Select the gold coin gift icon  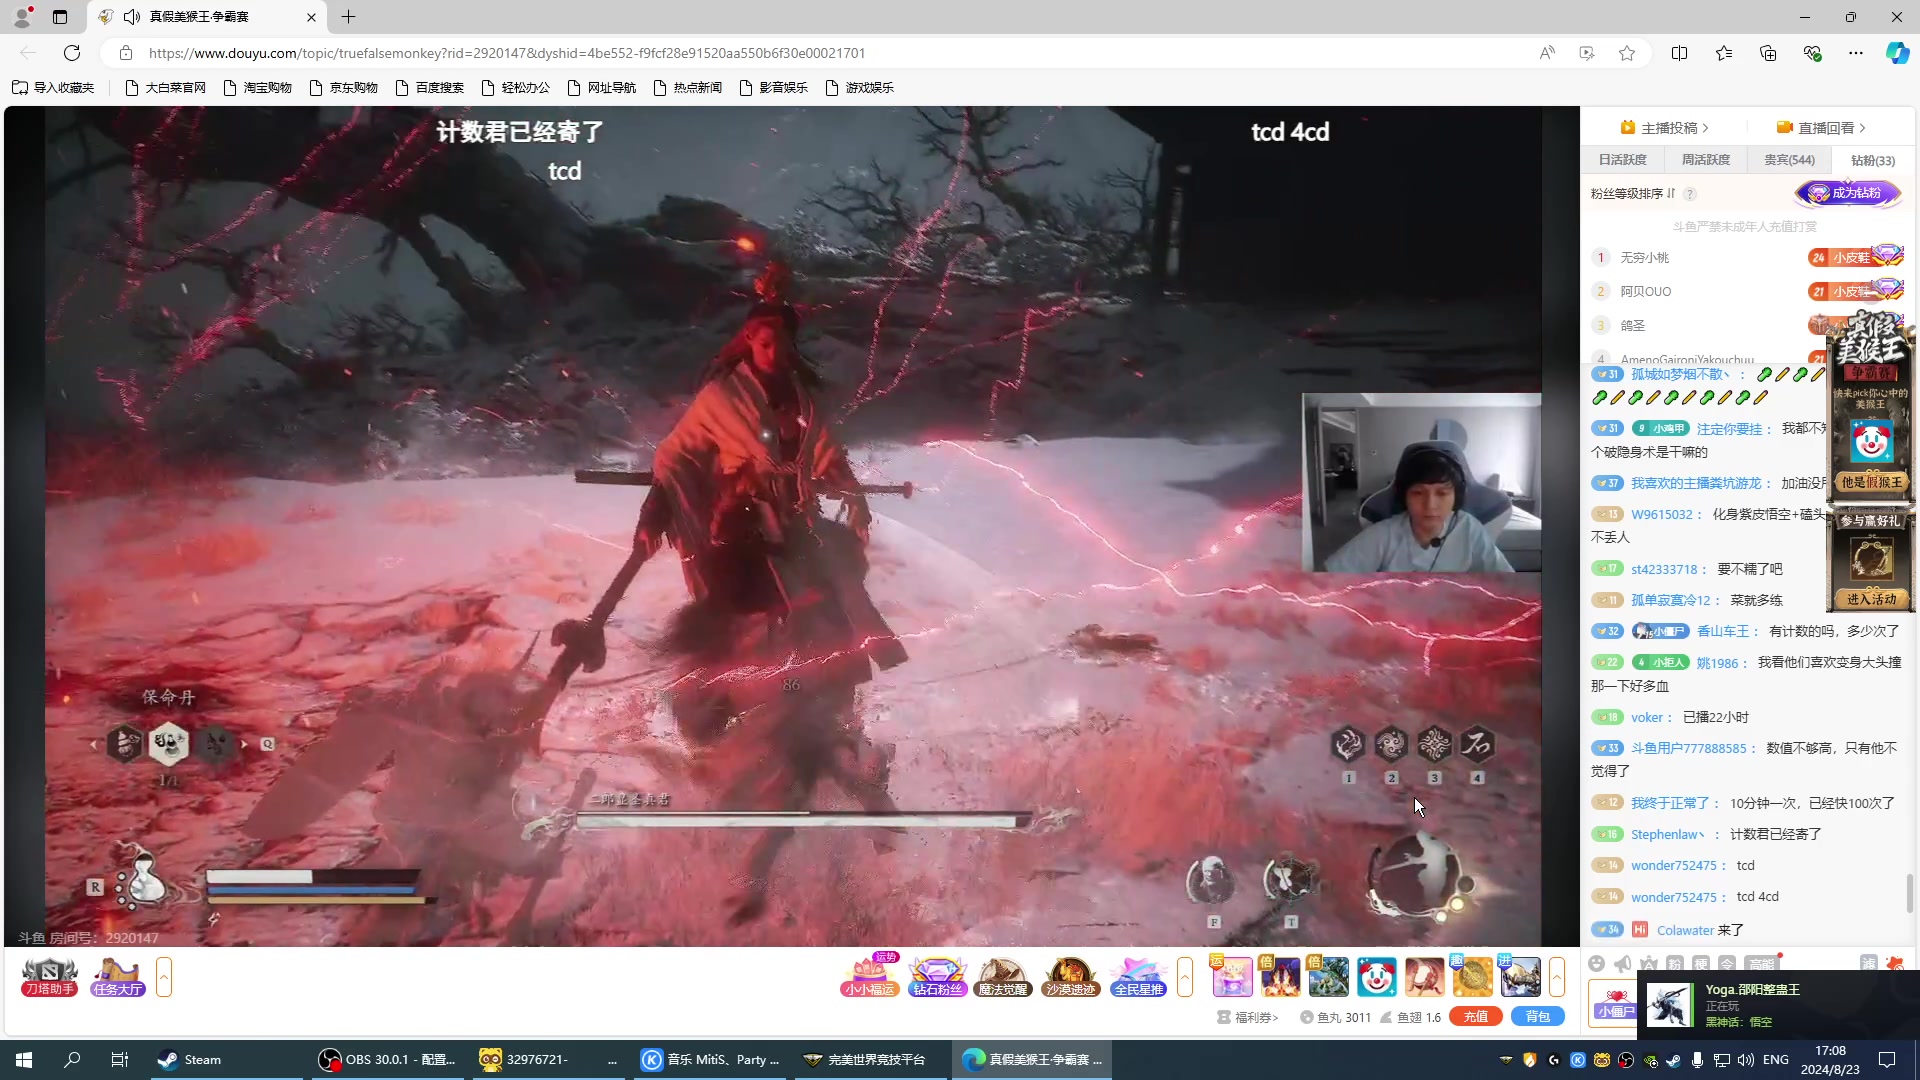pyautogui.click(x=1472, y=977)
